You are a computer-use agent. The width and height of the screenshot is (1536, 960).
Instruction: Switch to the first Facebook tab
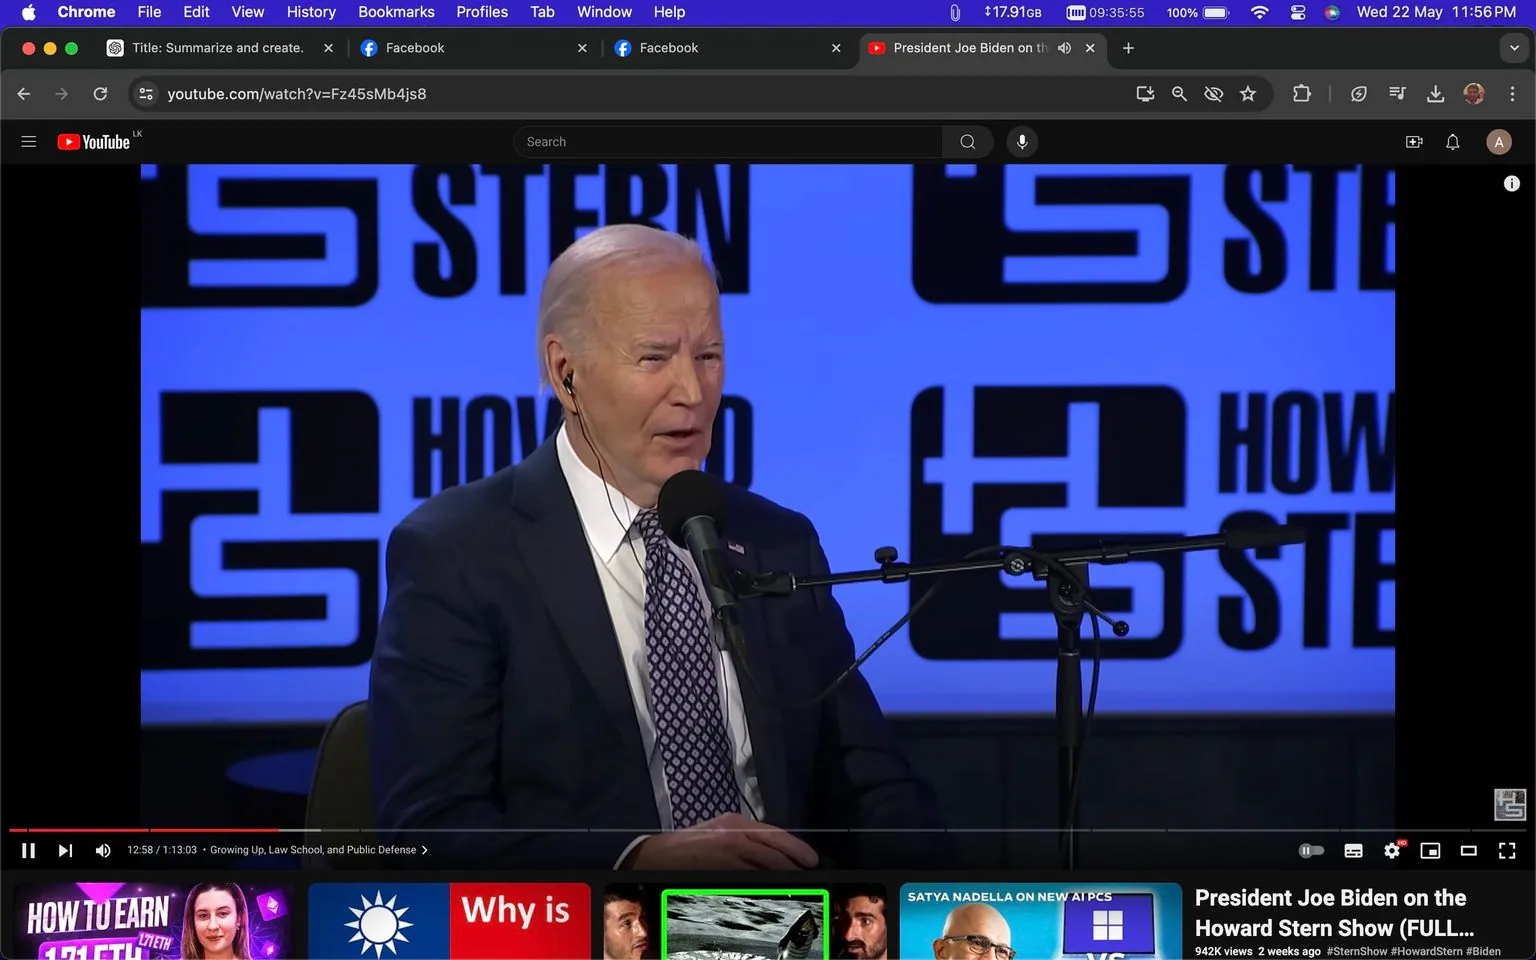point(414,47)
